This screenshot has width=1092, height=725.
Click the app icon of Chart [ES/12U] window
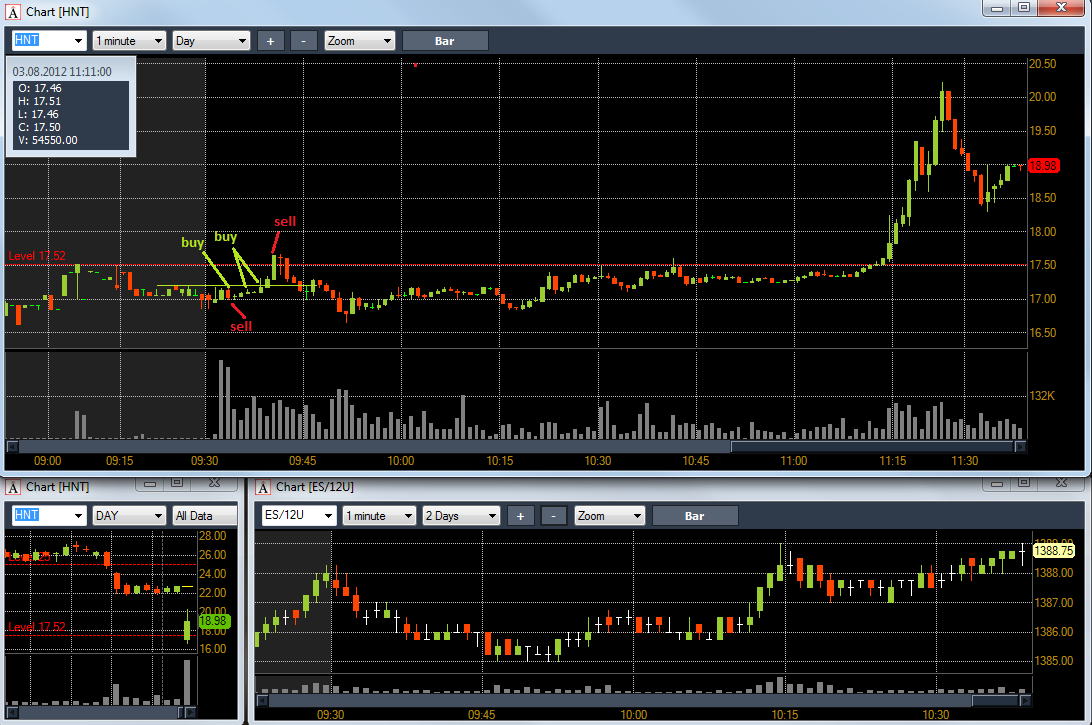pos(263,487)
